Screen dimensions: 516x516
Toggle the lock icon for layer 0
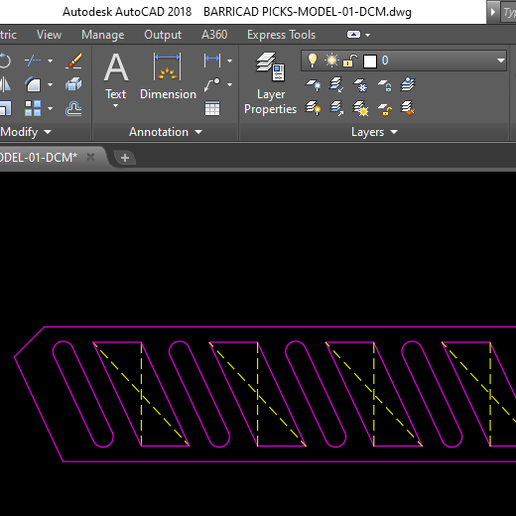click(350, 61)
